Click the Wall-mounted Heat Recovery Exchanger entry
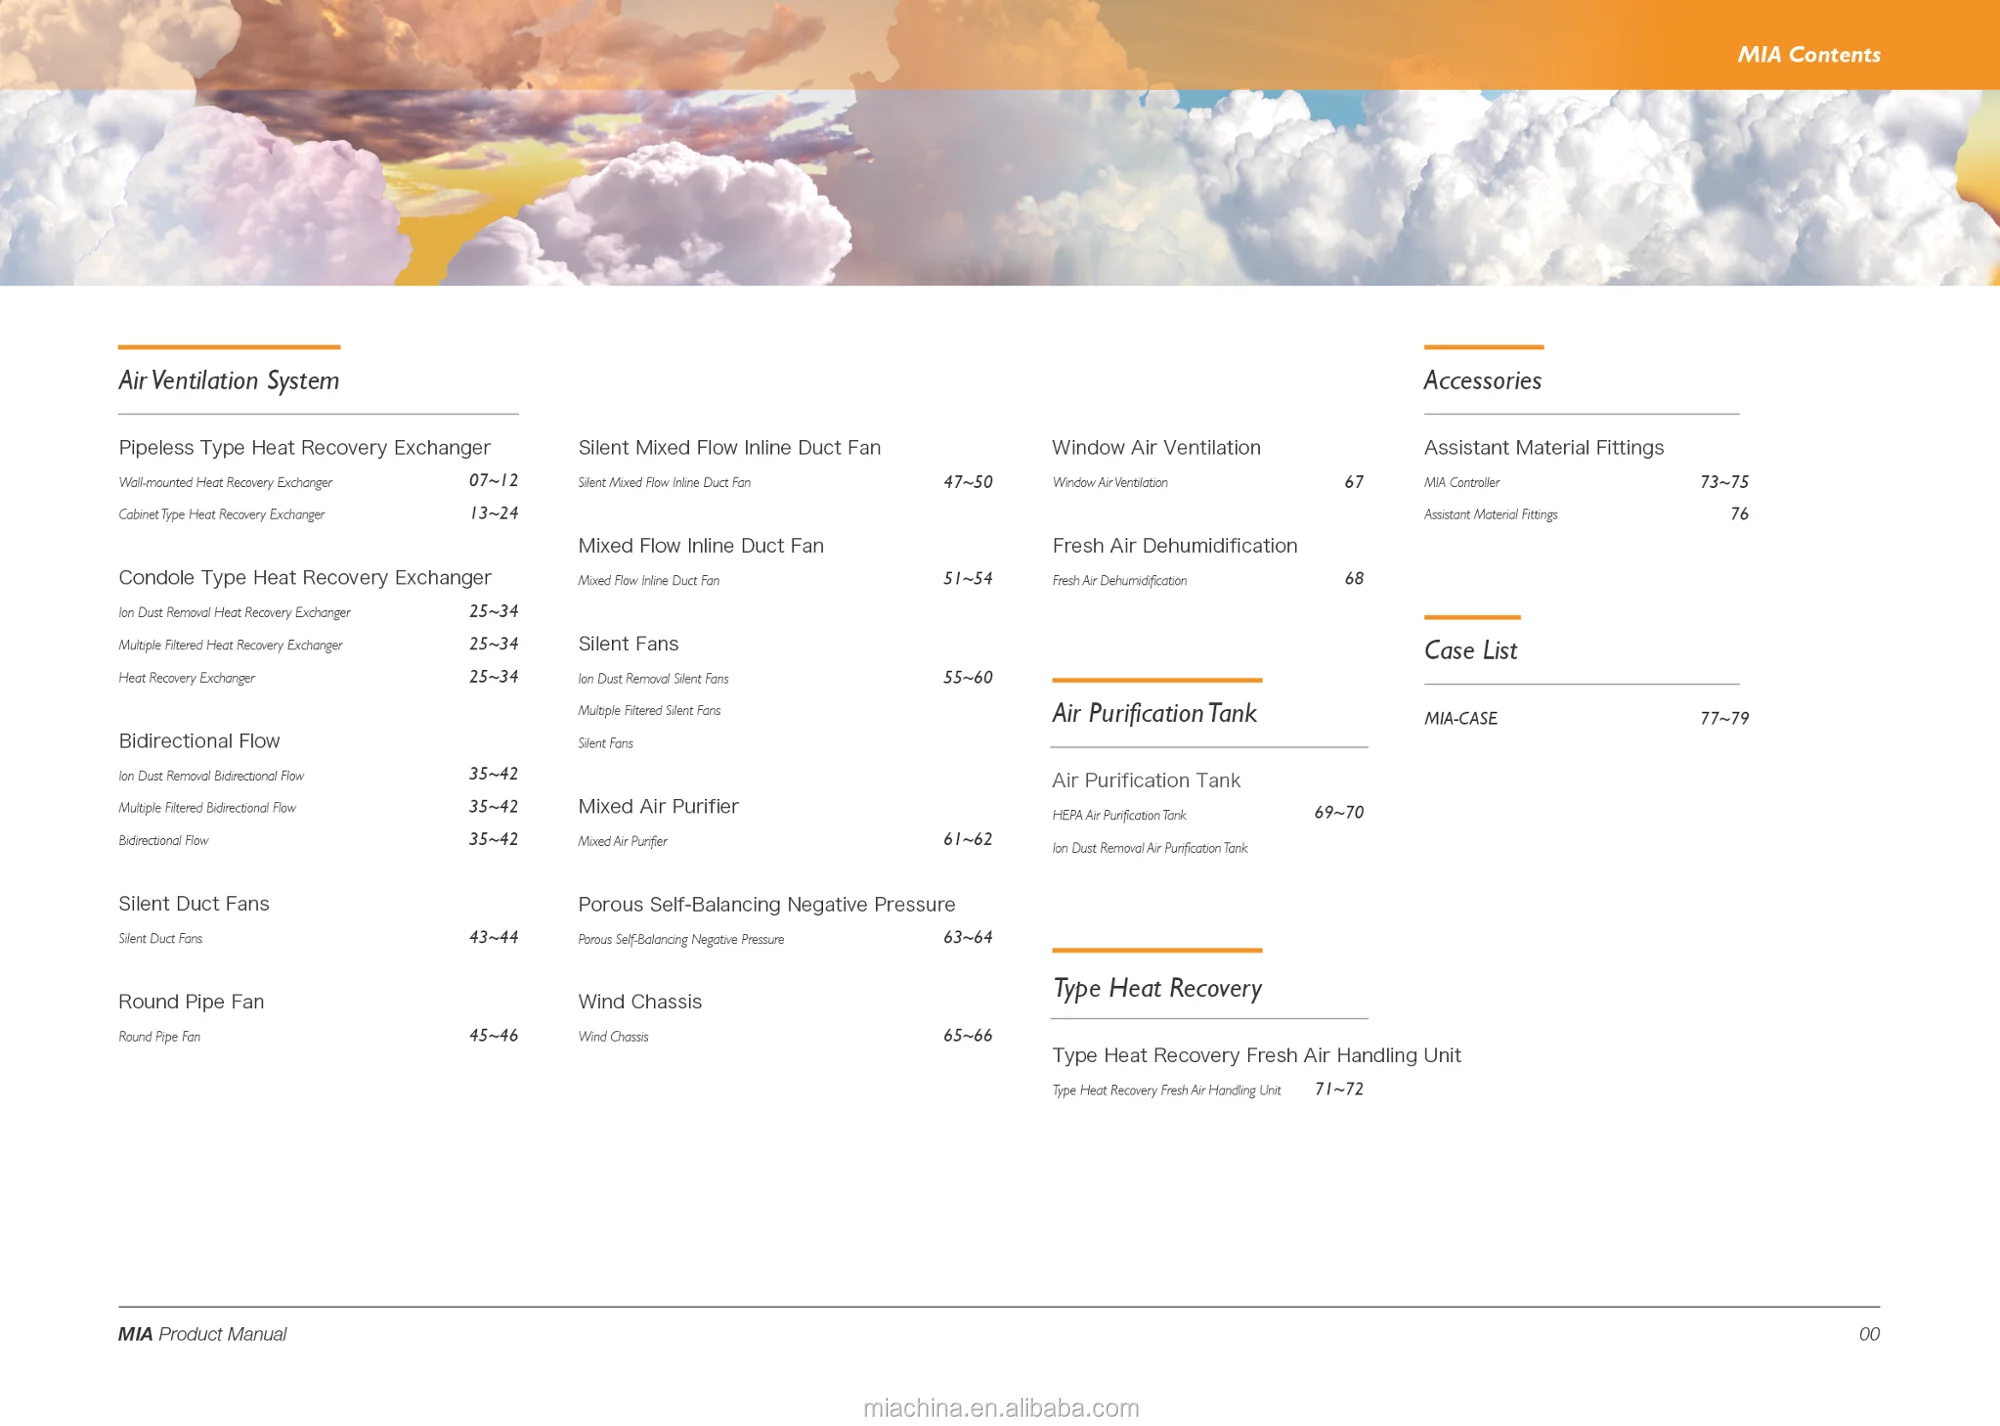The image size is (2000, 1426). [225, 483]
